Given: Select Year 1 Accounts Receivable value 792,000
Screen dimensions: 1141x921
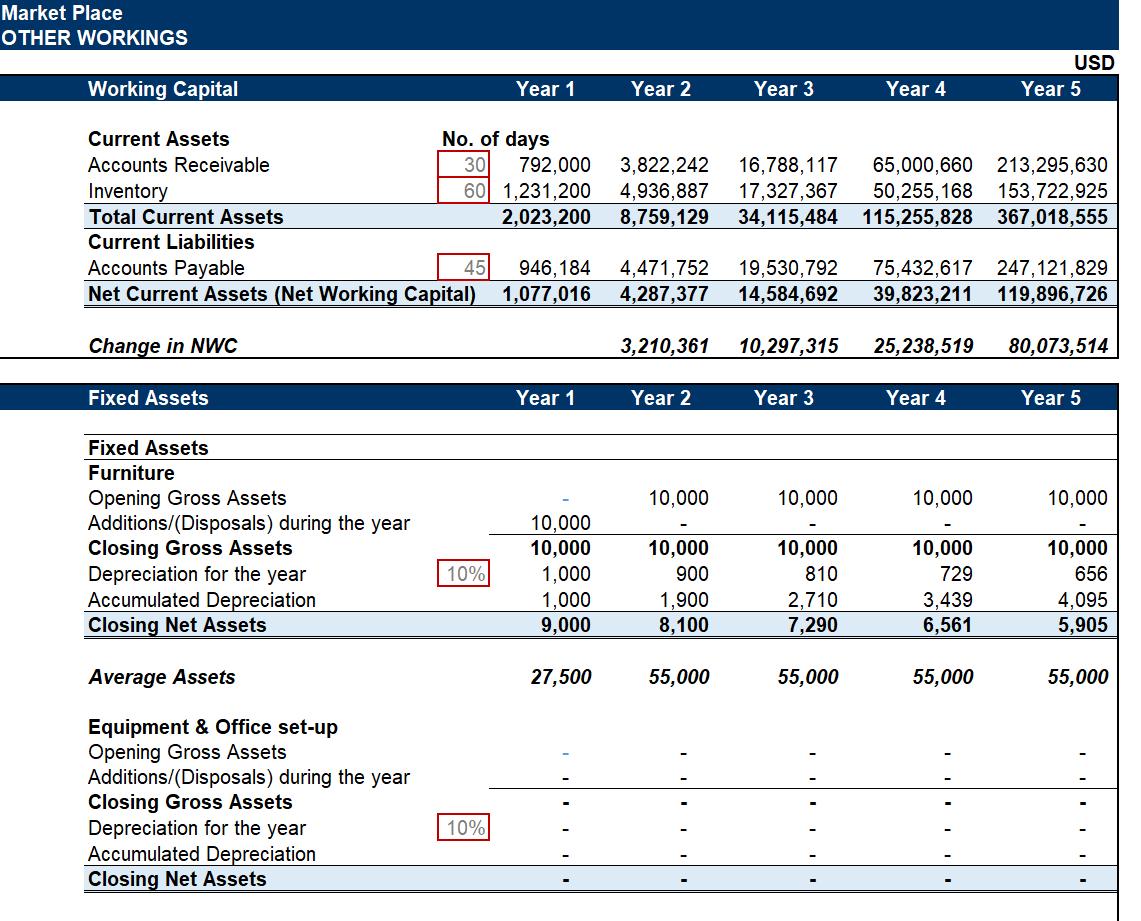Looking at the screenshot, I should point(554,165).
